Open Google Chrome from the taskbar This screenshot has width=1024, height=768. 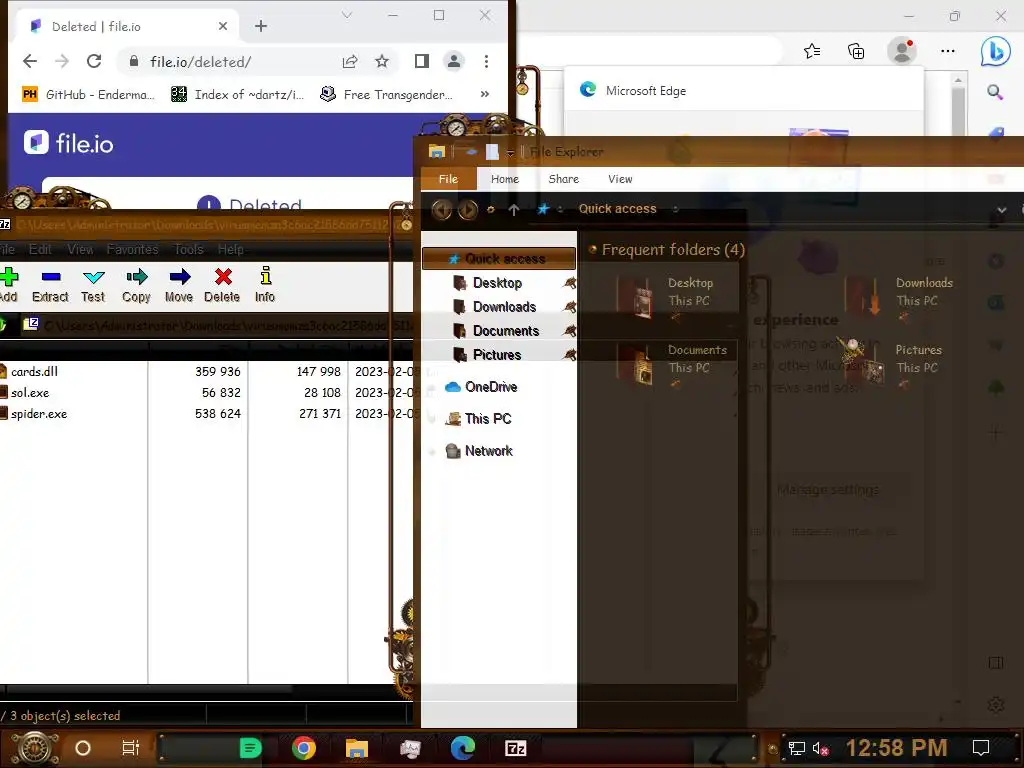coord(304,748)
